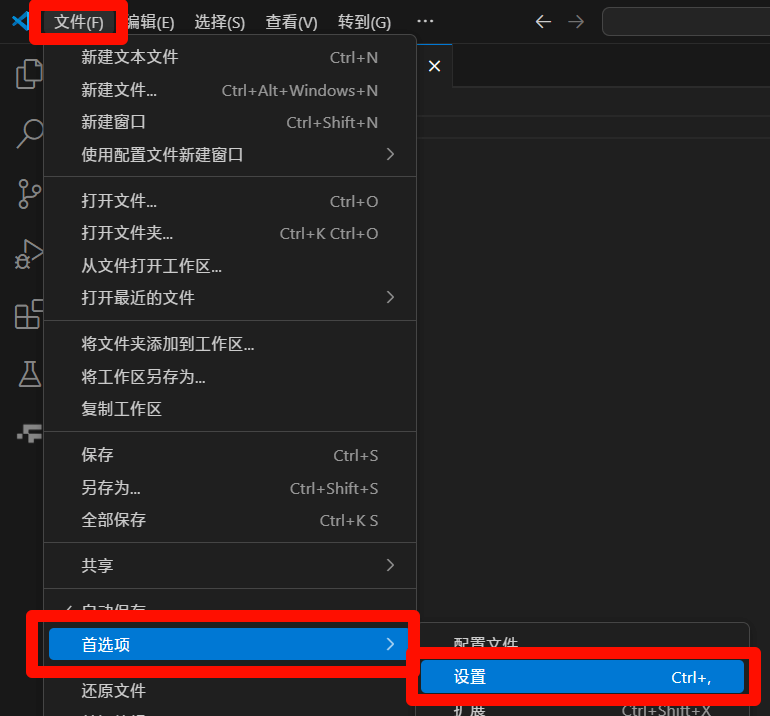The height and width of the screenshot is (716, 770).
Task: Choose 新建窗口 menu entry
Action: coord(230,122)
